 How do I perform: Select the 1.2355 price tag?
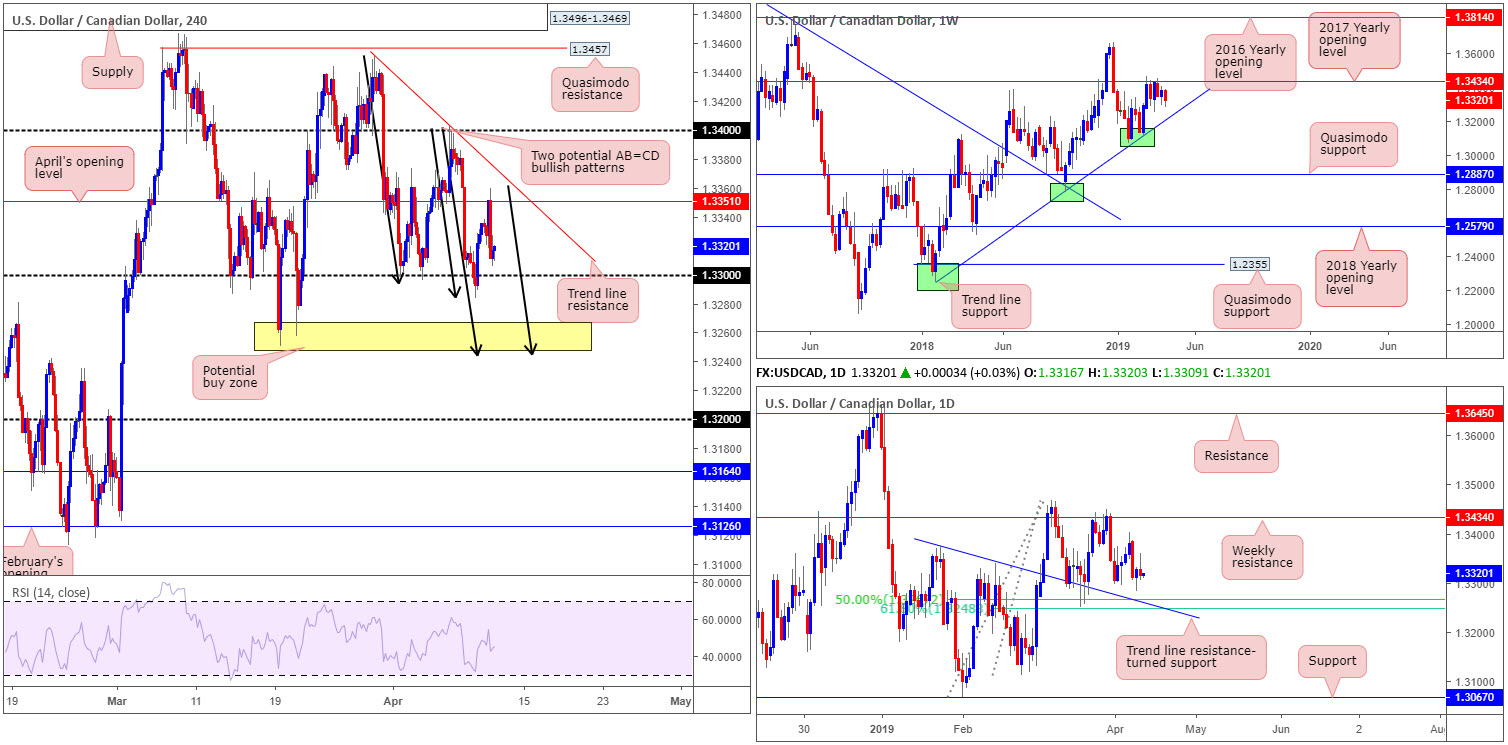click(x=1252, y=265)
